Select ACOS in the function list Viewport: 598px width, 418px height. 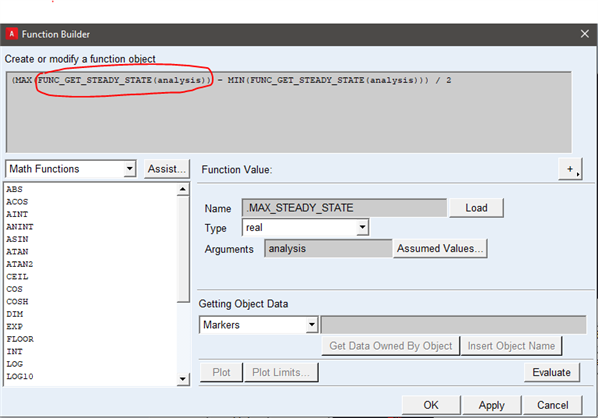click(x=17, y=202)
